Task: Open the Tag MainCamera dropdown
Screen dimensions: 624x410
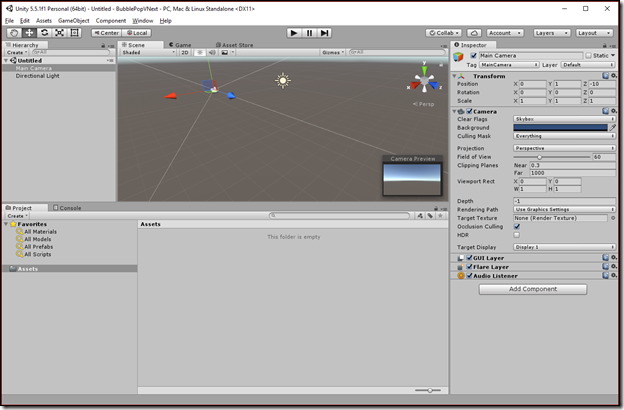Action: 509,65
